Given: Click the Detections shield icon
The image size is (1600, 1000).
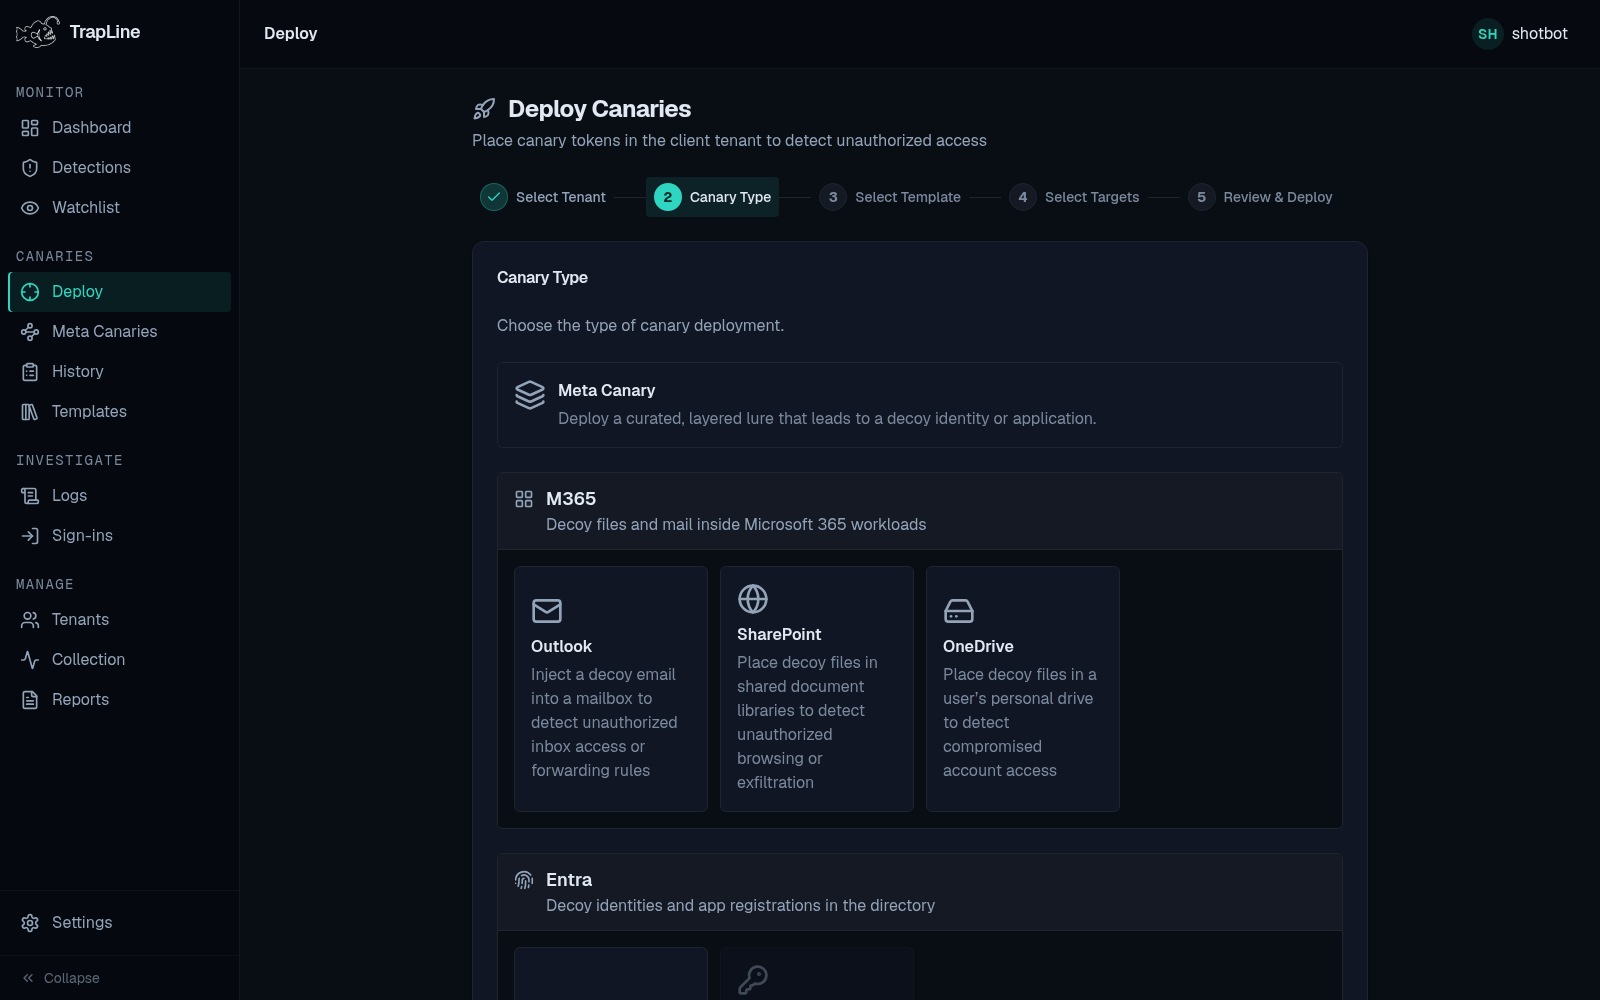Looking at the screenshot, I should (x=30, y=168).
